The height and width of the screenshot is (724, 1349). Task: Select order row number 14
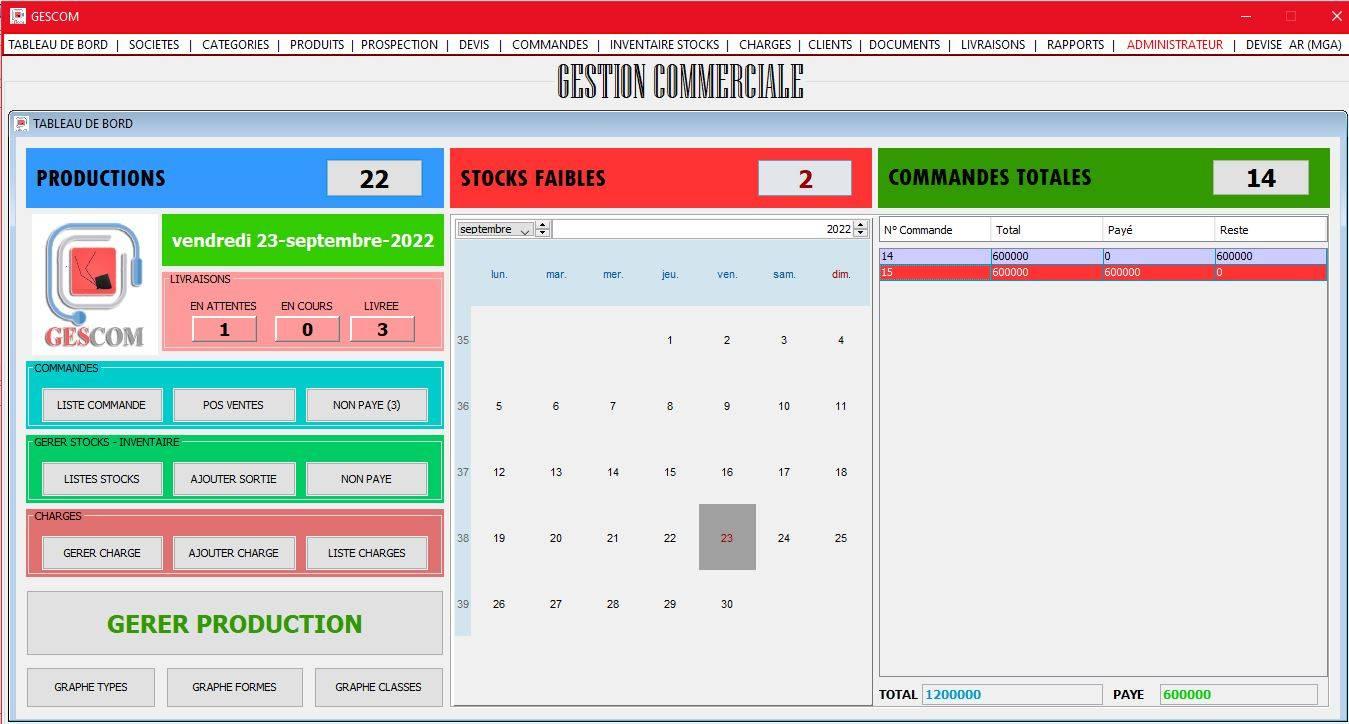[1103, 256]
